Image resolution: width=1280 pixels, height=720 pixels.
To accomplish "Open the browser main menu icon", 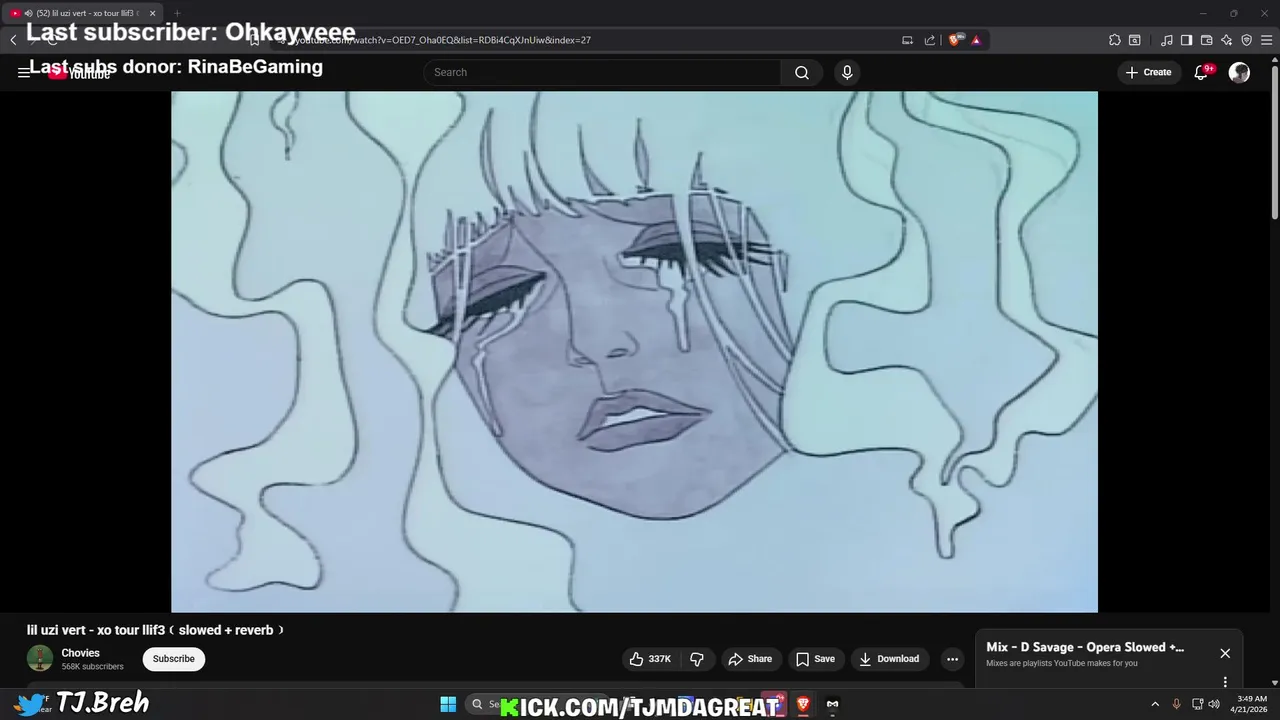I will (x=1266, y=40).
